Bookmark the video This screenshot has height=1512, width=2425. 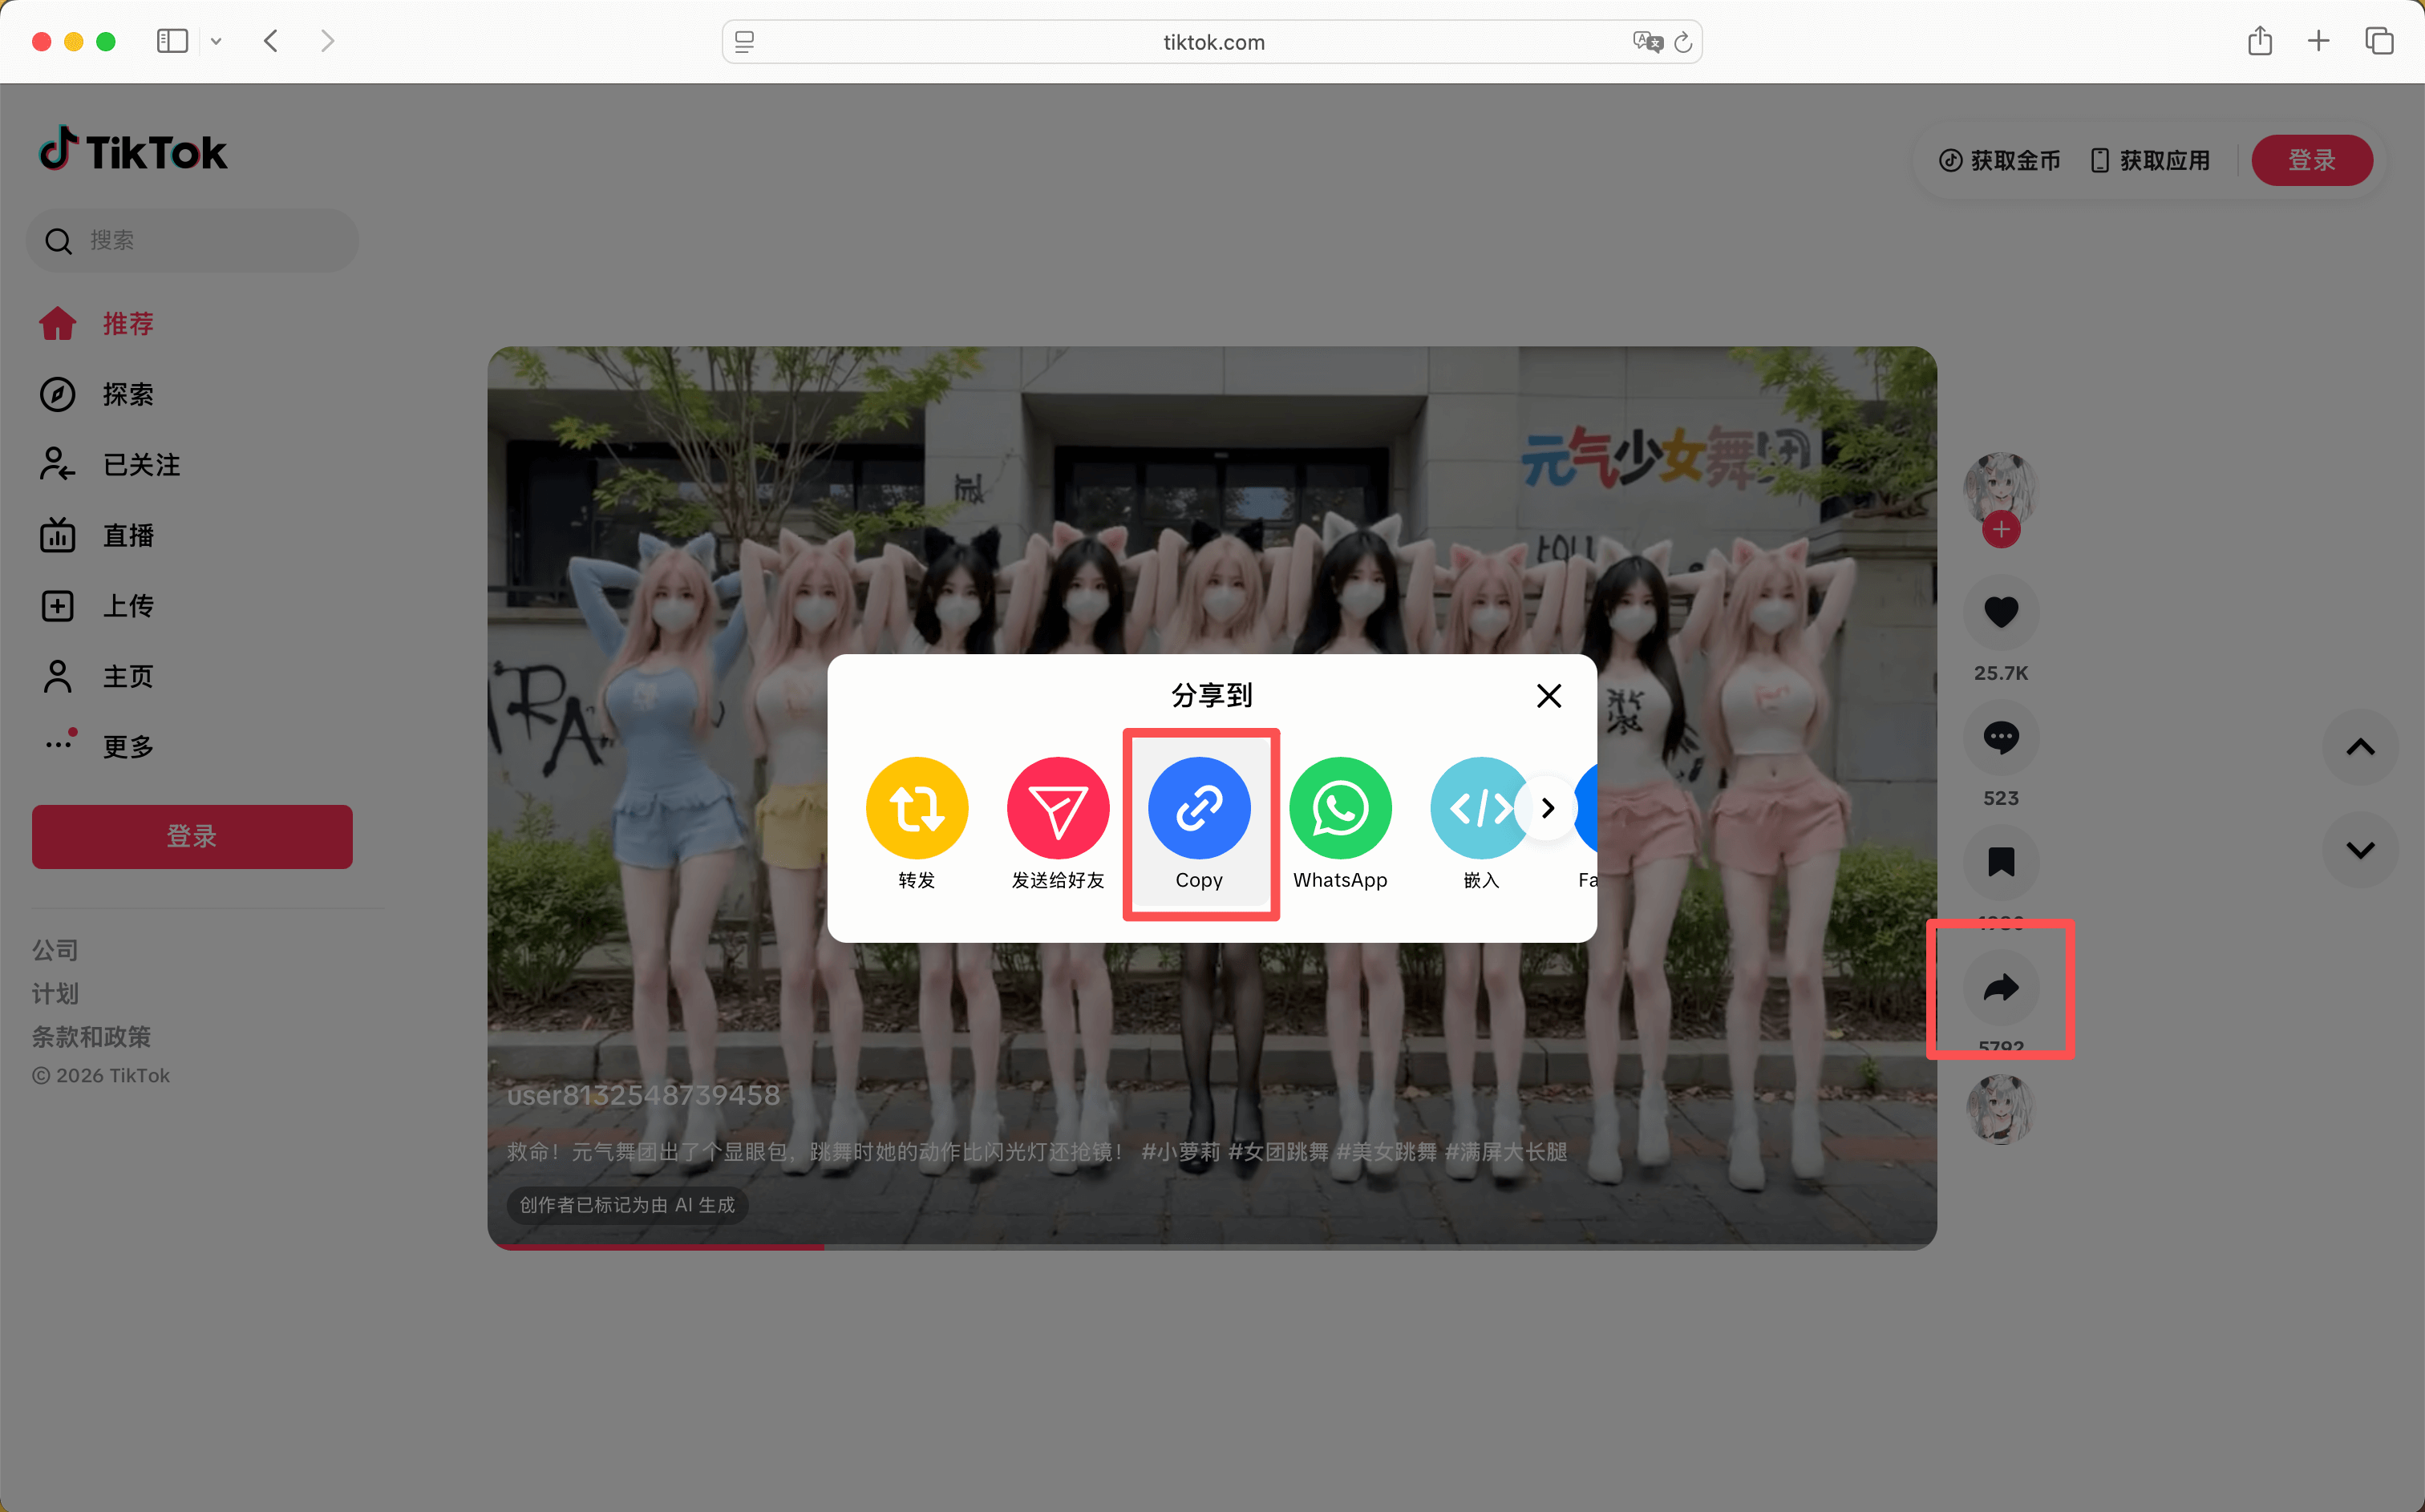[2000, 862]
